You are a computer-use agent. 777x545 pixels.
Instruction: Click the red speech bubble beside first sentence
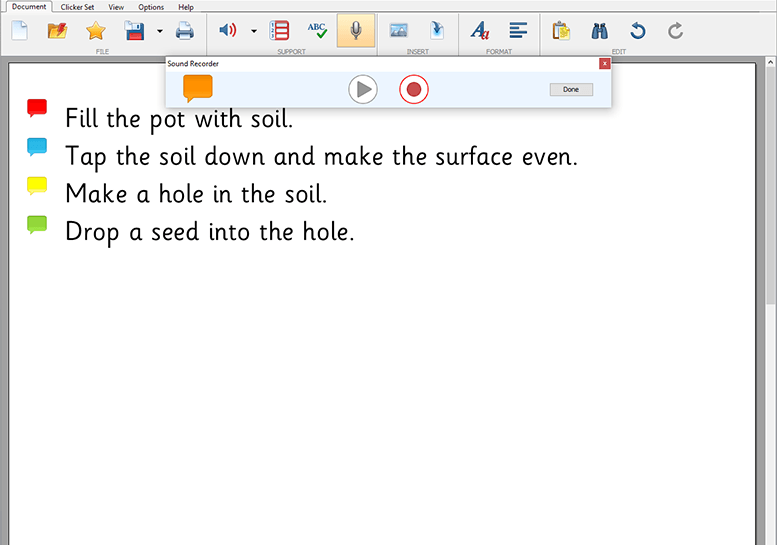pyautogui.click(x=37, y=108)
